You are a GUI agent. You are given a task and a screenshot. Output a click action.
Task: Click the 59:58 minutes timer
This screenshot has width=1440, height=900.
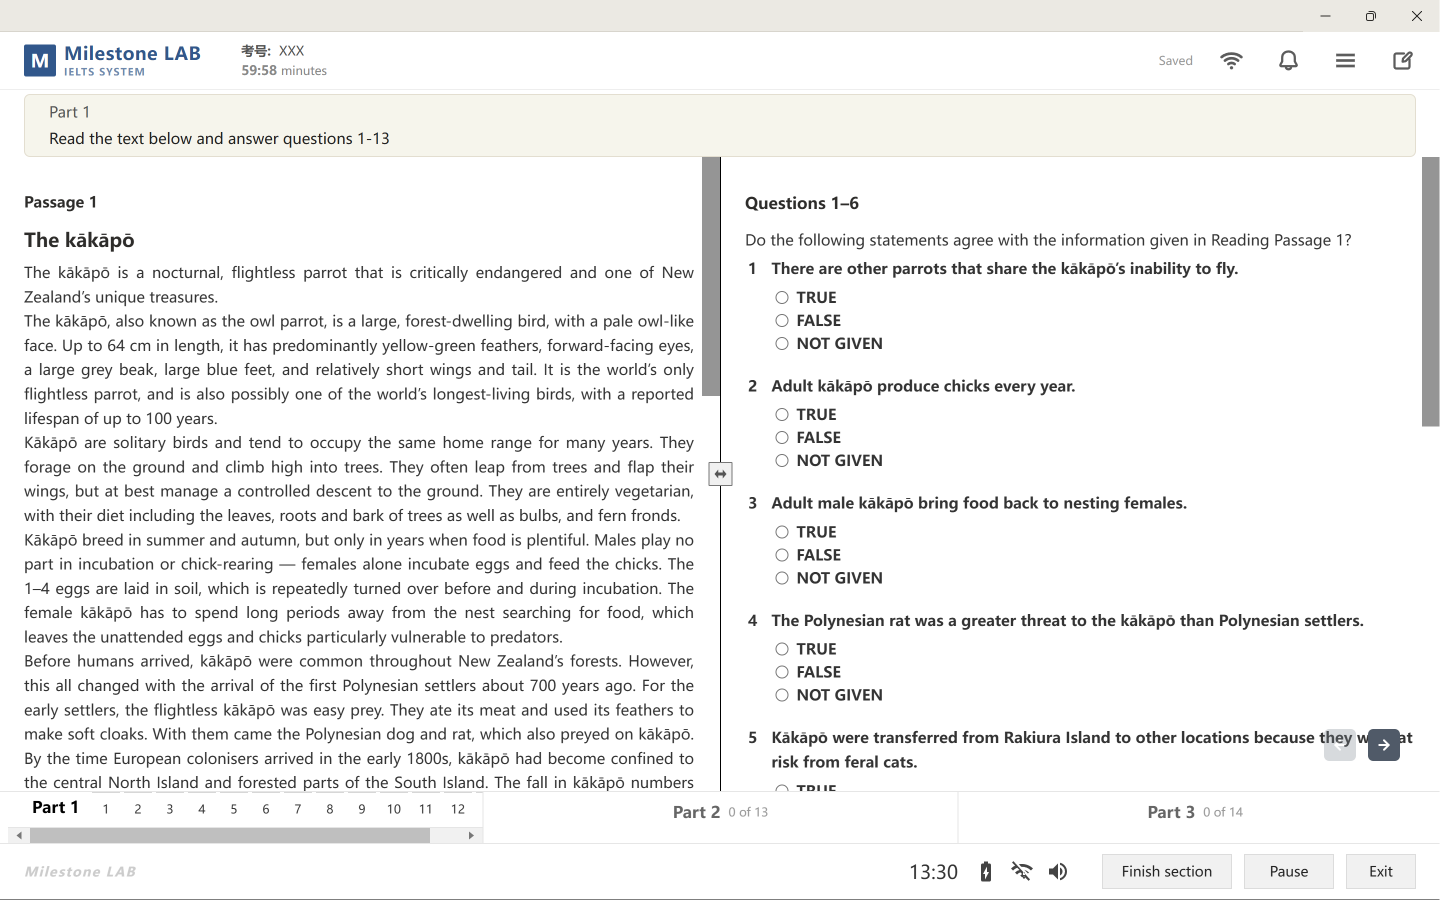(284, 71)
